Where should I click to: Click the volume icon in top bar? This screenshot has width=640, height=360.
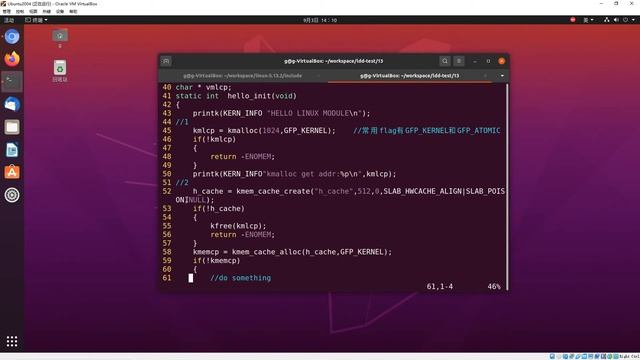click(x=616, y=20)
